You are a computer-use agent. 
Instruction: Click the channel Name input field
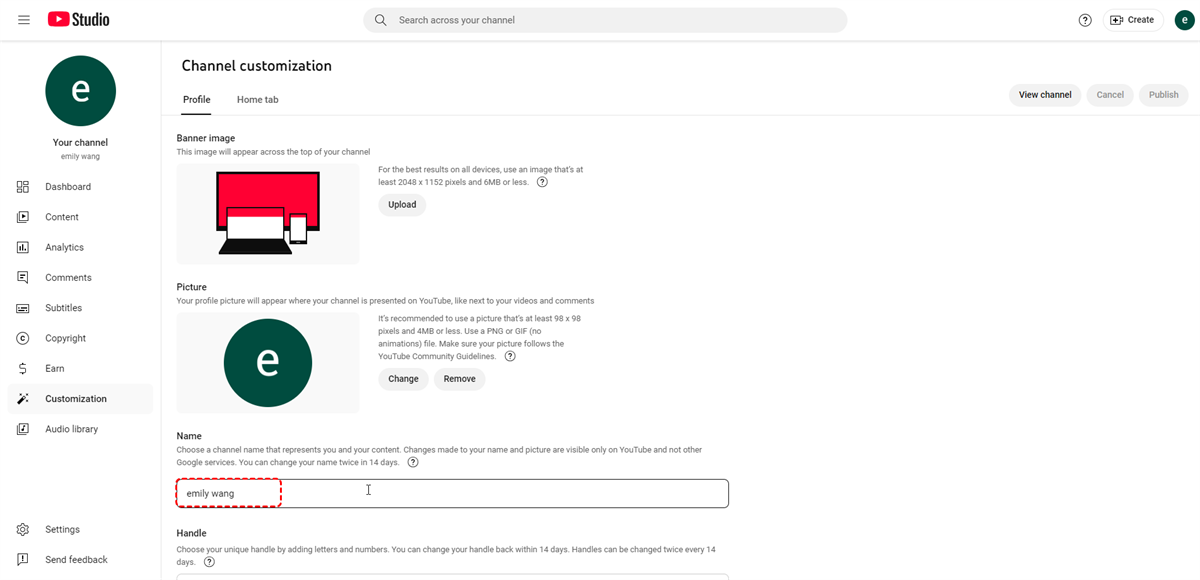[x=452, y=493]
